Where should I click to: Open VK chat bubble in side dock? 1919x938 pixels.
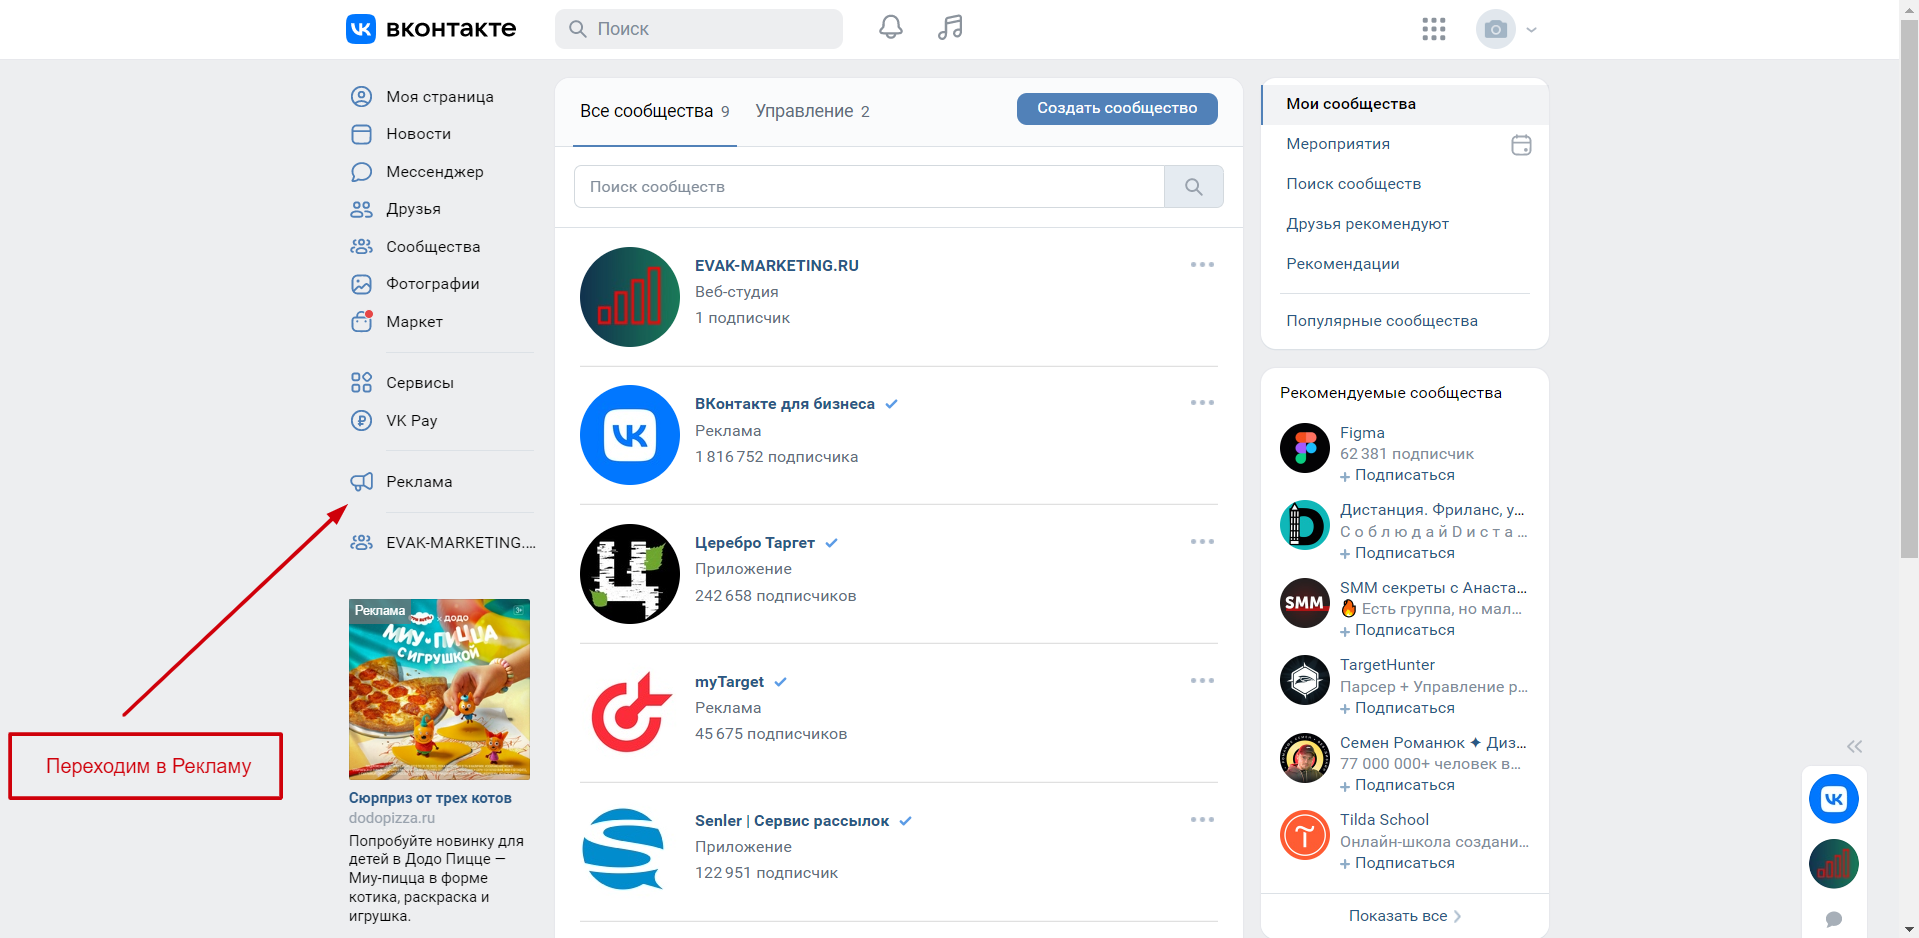[1834, 799]
